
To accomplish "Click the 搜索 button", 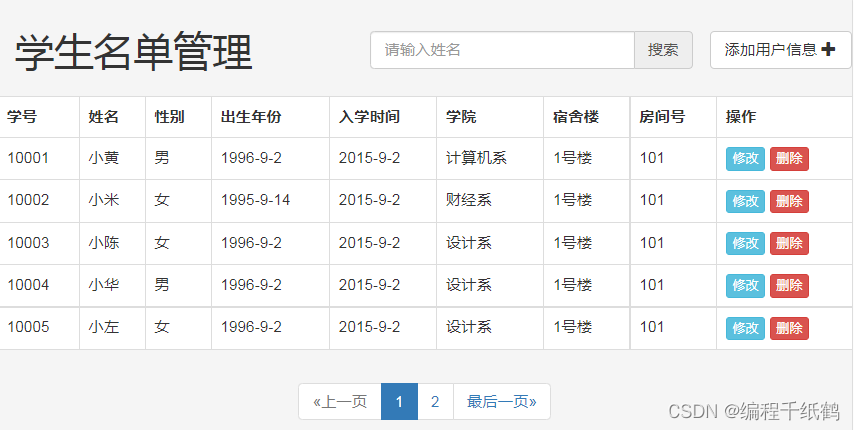I will click(x=663, y=50).
